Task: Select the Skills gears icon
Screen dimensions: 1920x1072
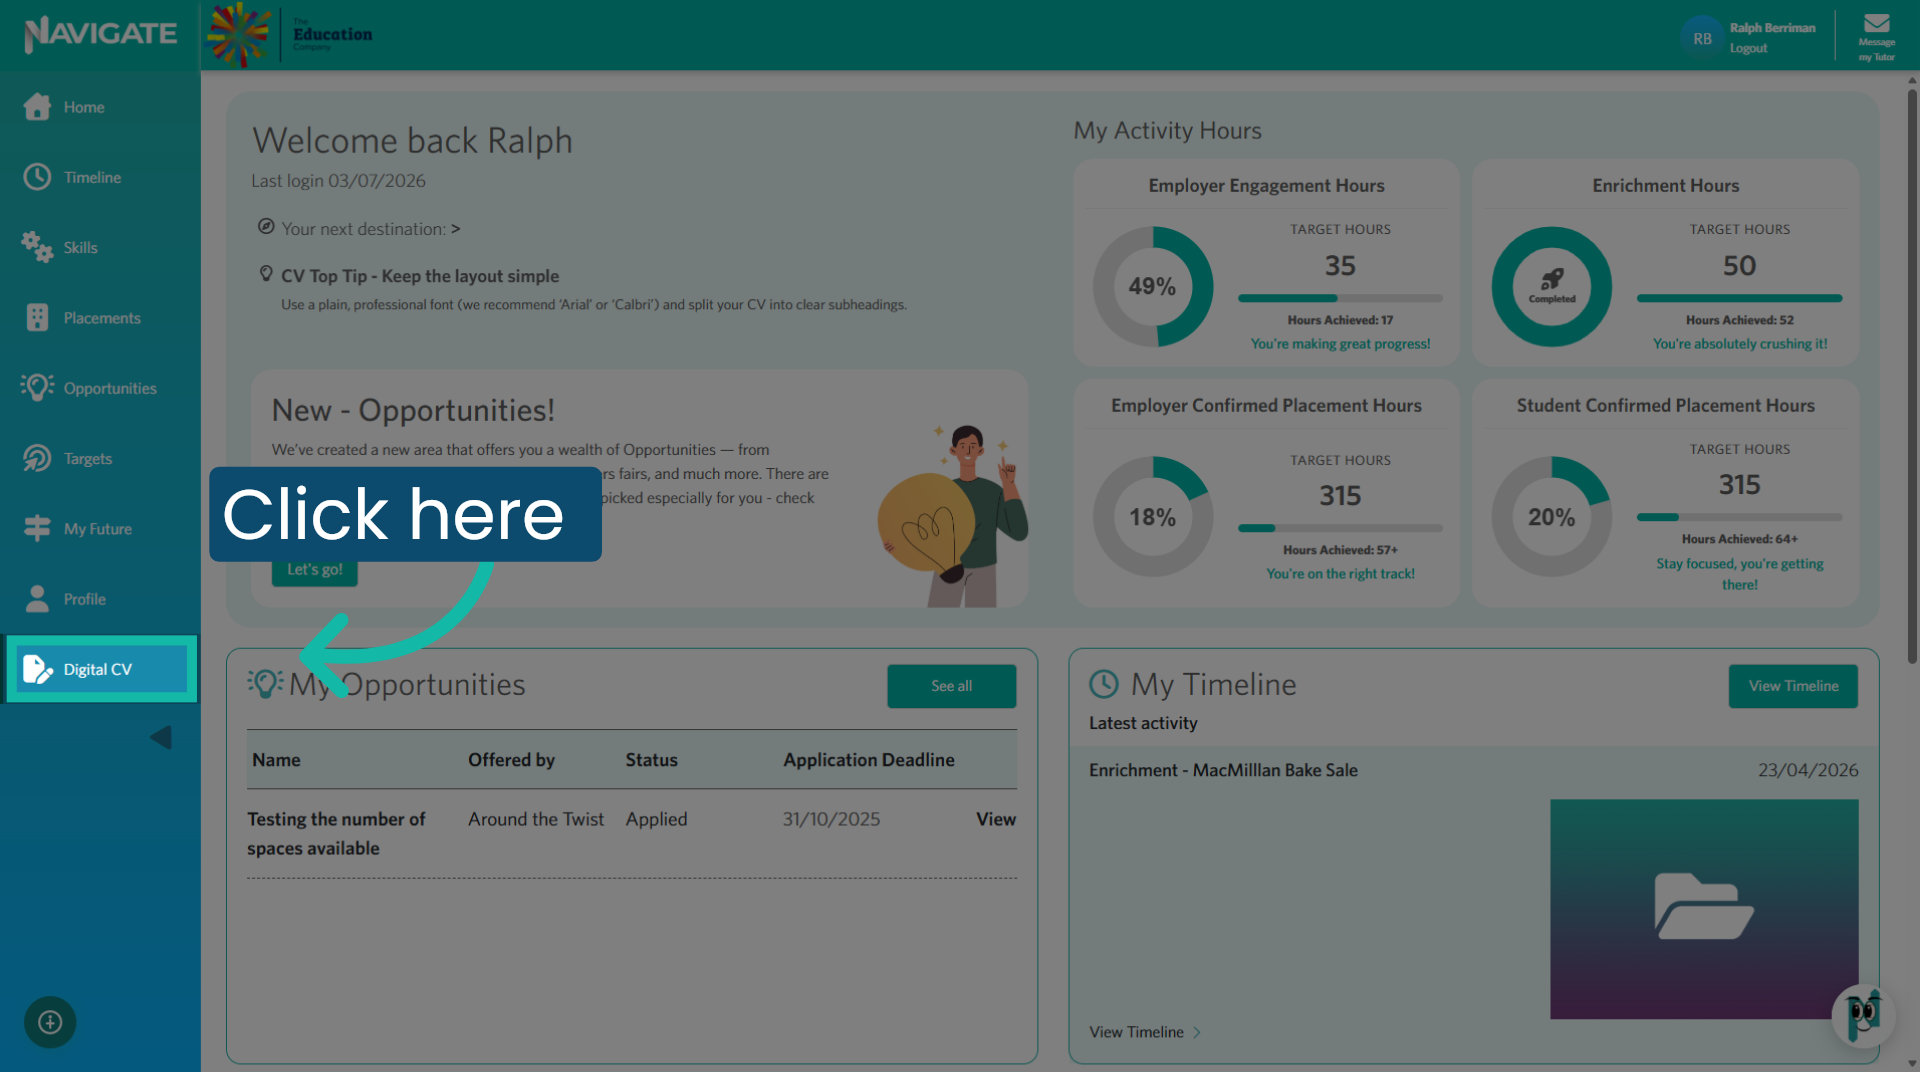Action: coord(37,247)
